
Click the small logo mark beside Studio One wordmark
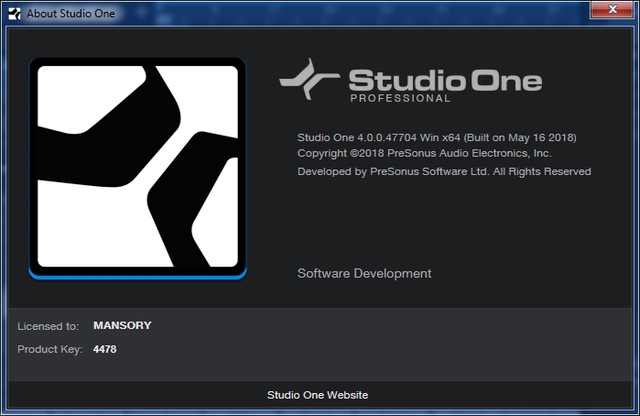[x=309, y=77]
